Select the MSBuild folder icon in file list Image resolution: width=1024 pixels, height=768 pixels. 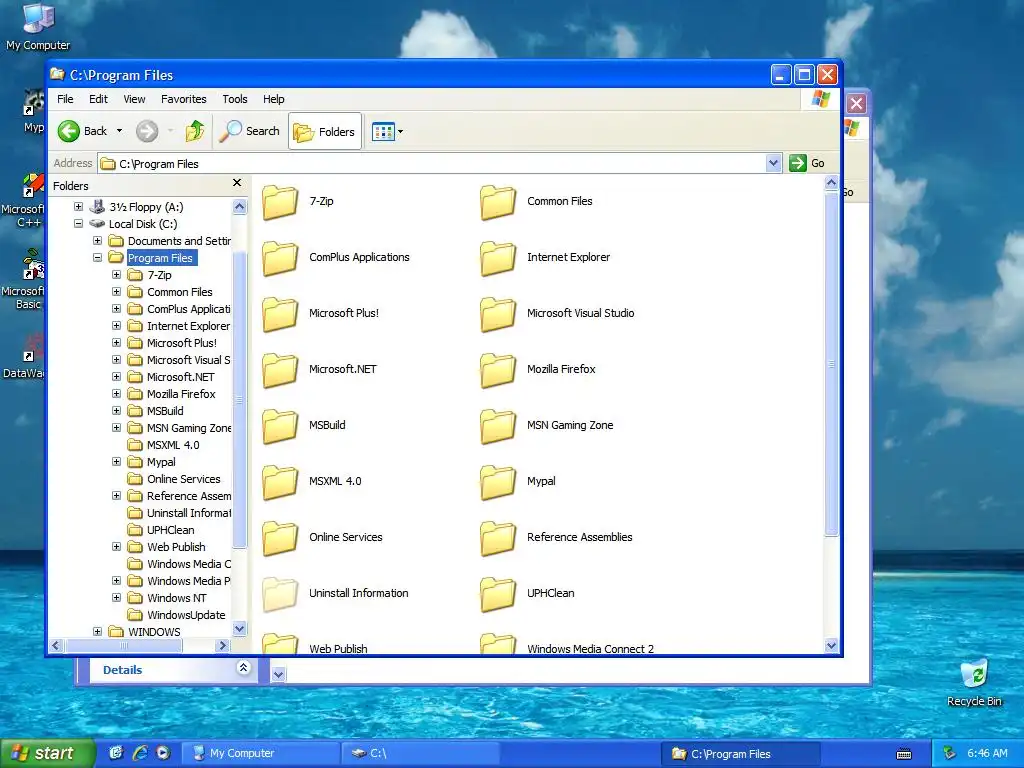click(x=280, y=426)
